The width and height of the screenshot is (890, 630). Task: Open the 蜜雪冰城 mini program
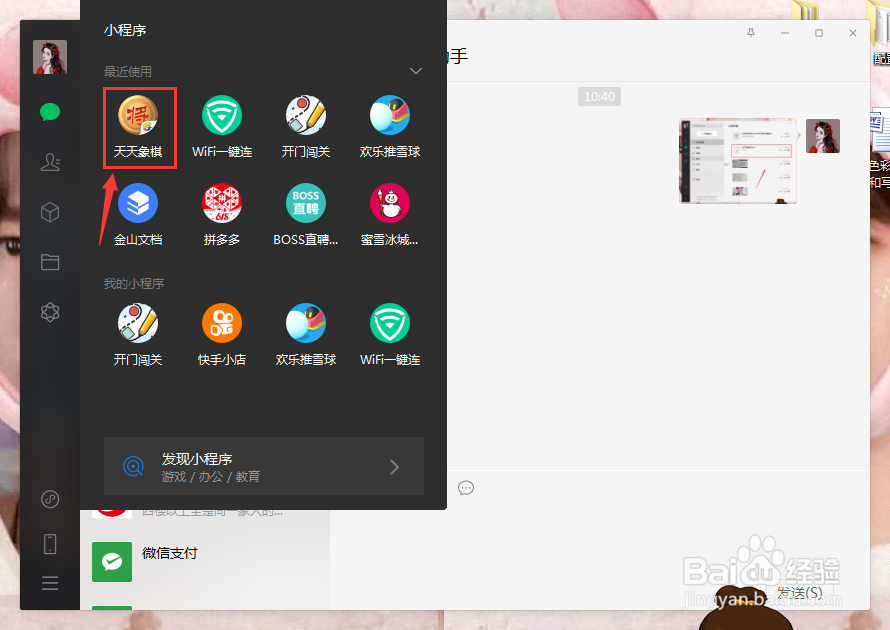tap(390, 215)
